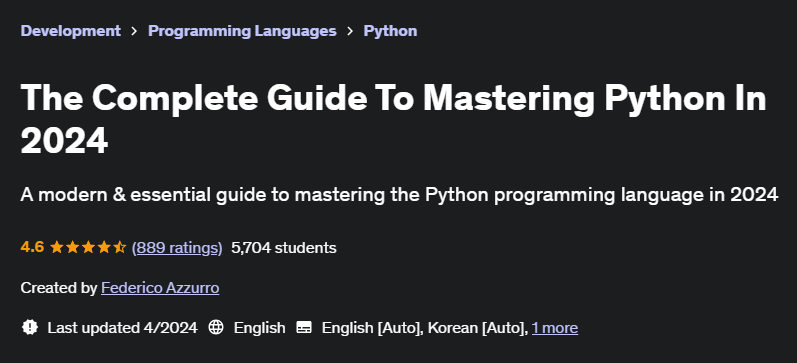
Task: Click the last updated alert badge icon
Action: 29,327
